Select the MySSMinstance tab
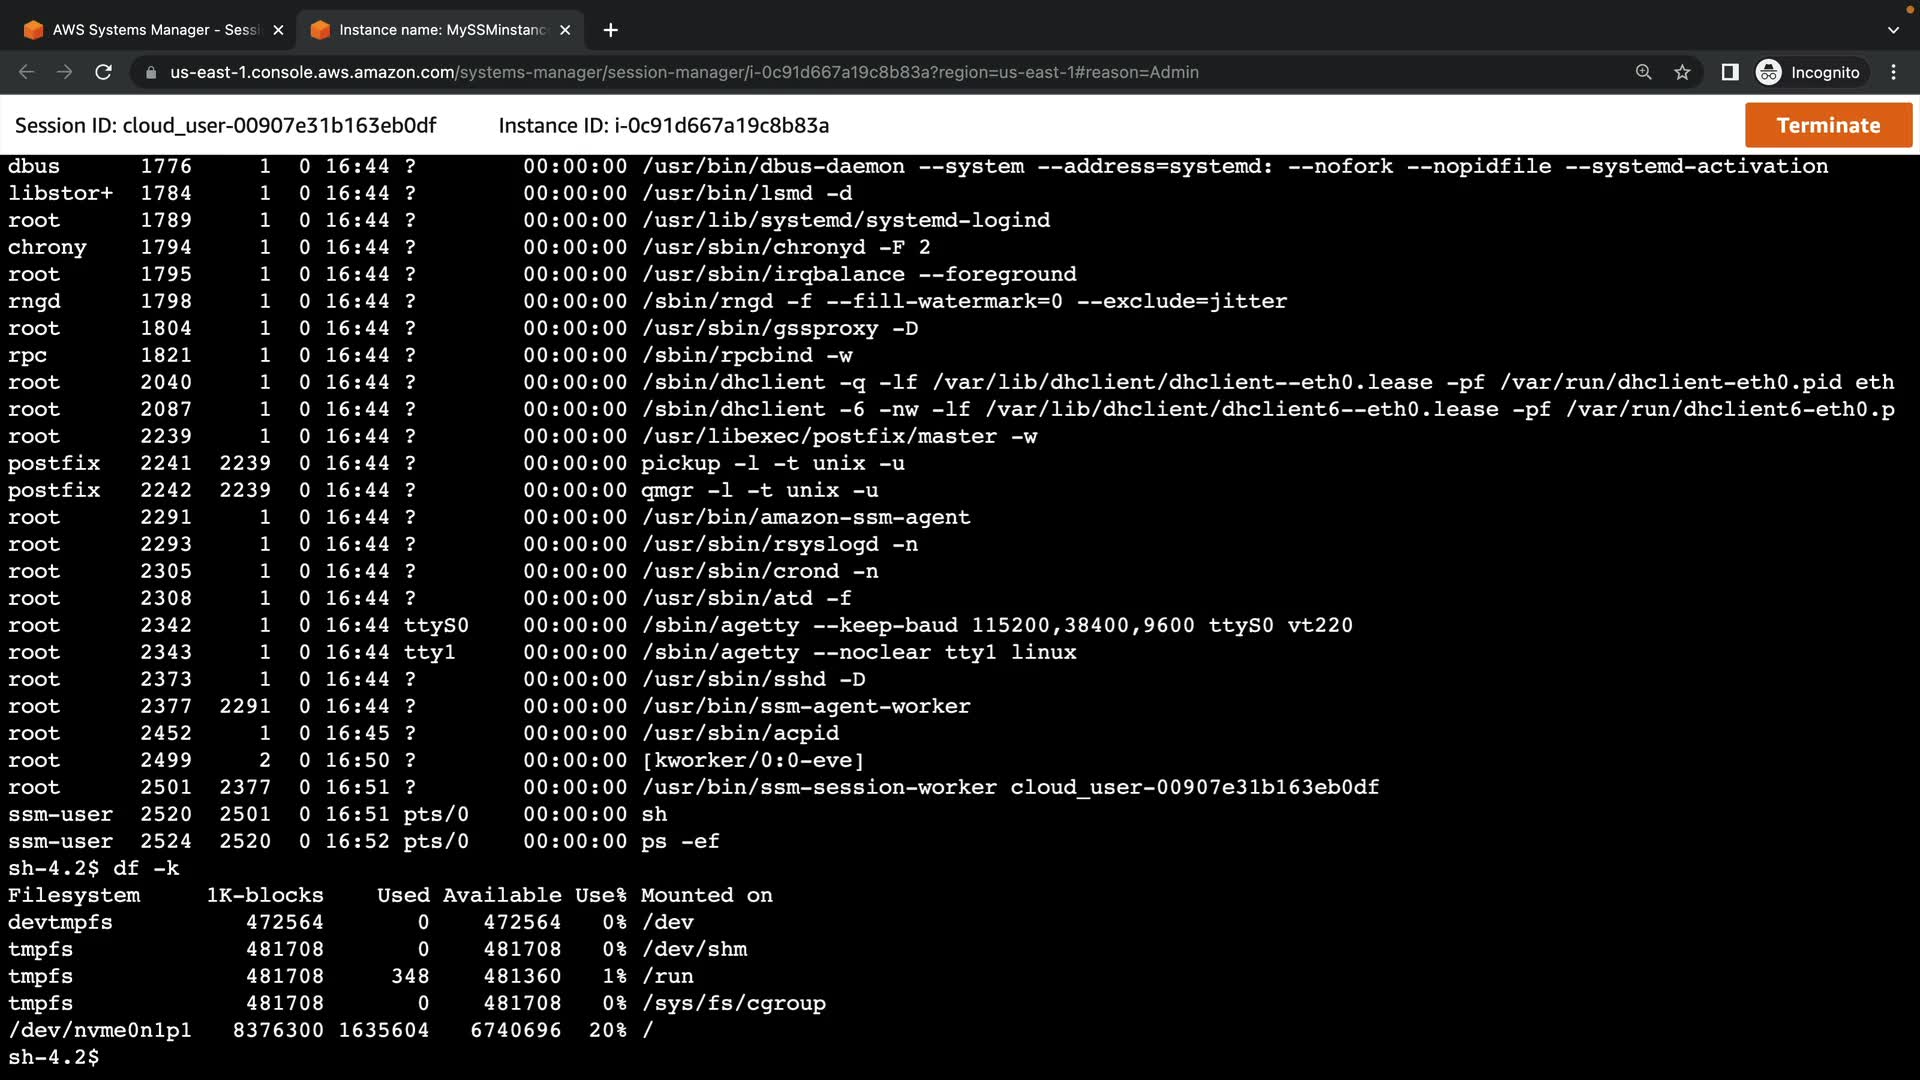 (440, 30)
